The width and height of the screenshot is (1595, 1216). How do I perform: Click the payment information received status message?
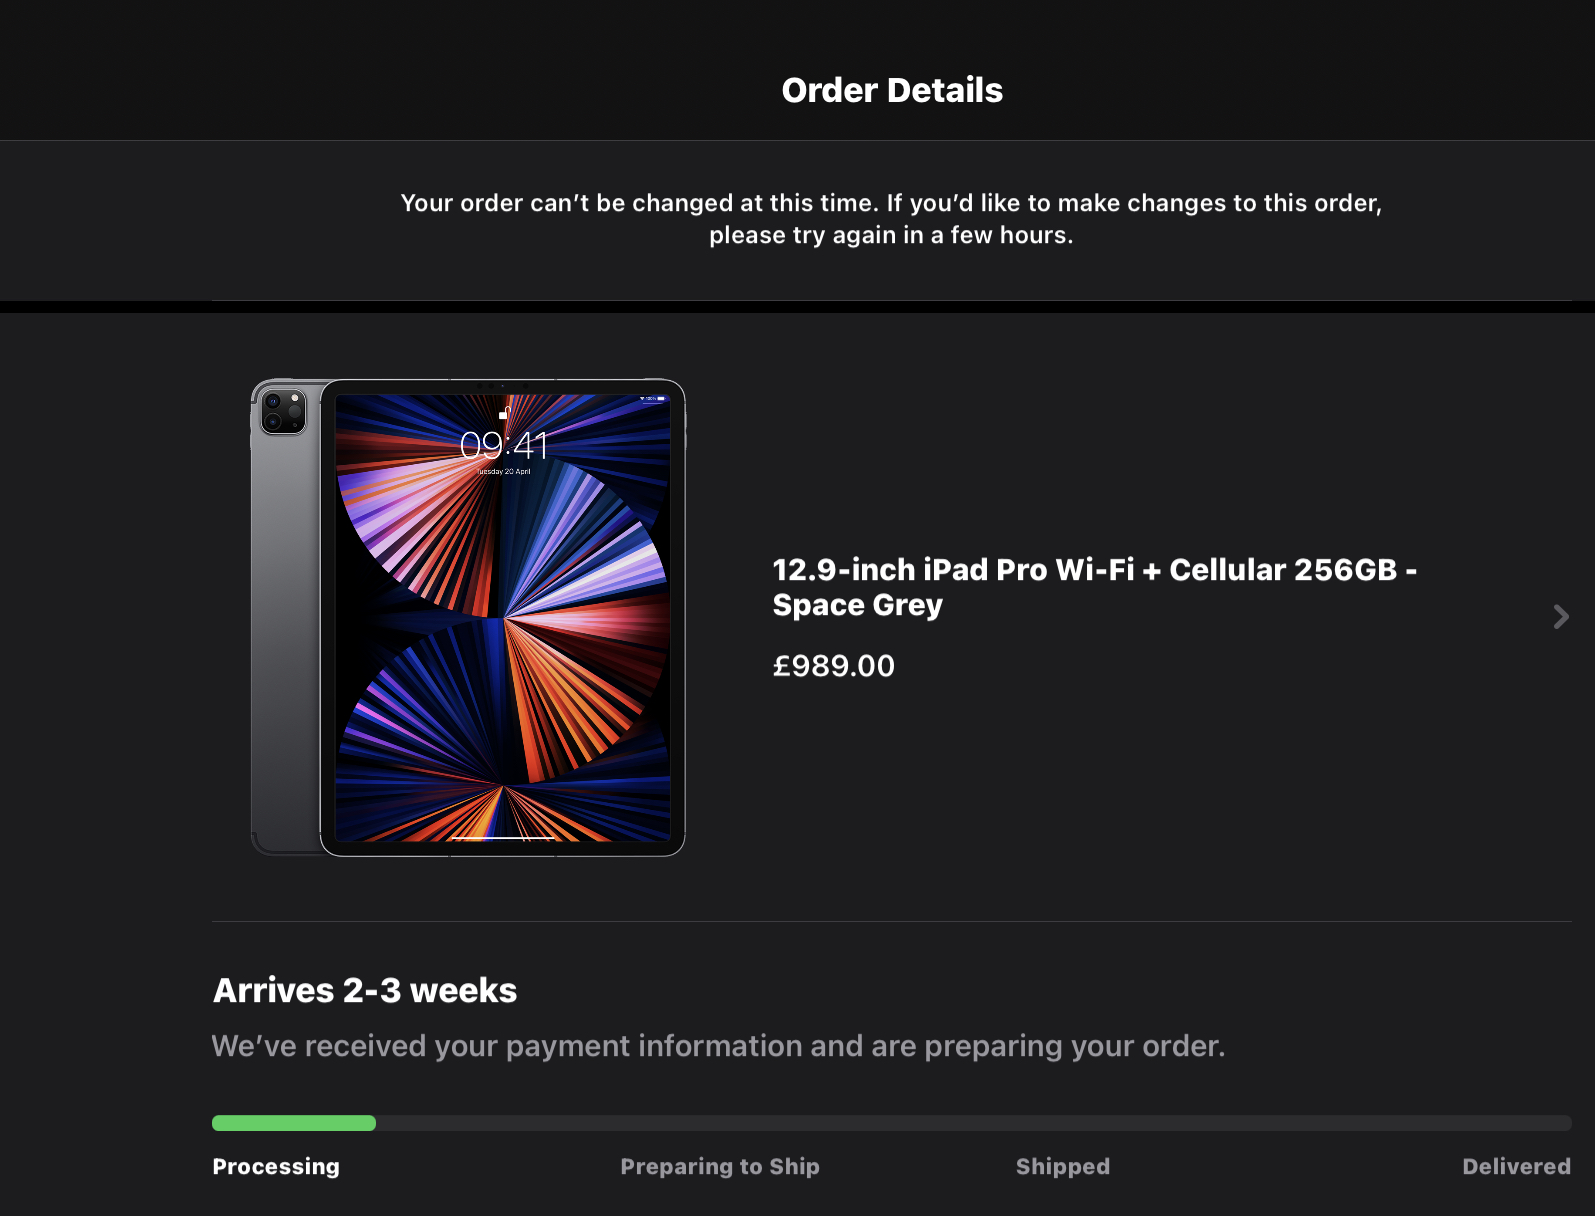point(718,1046)
